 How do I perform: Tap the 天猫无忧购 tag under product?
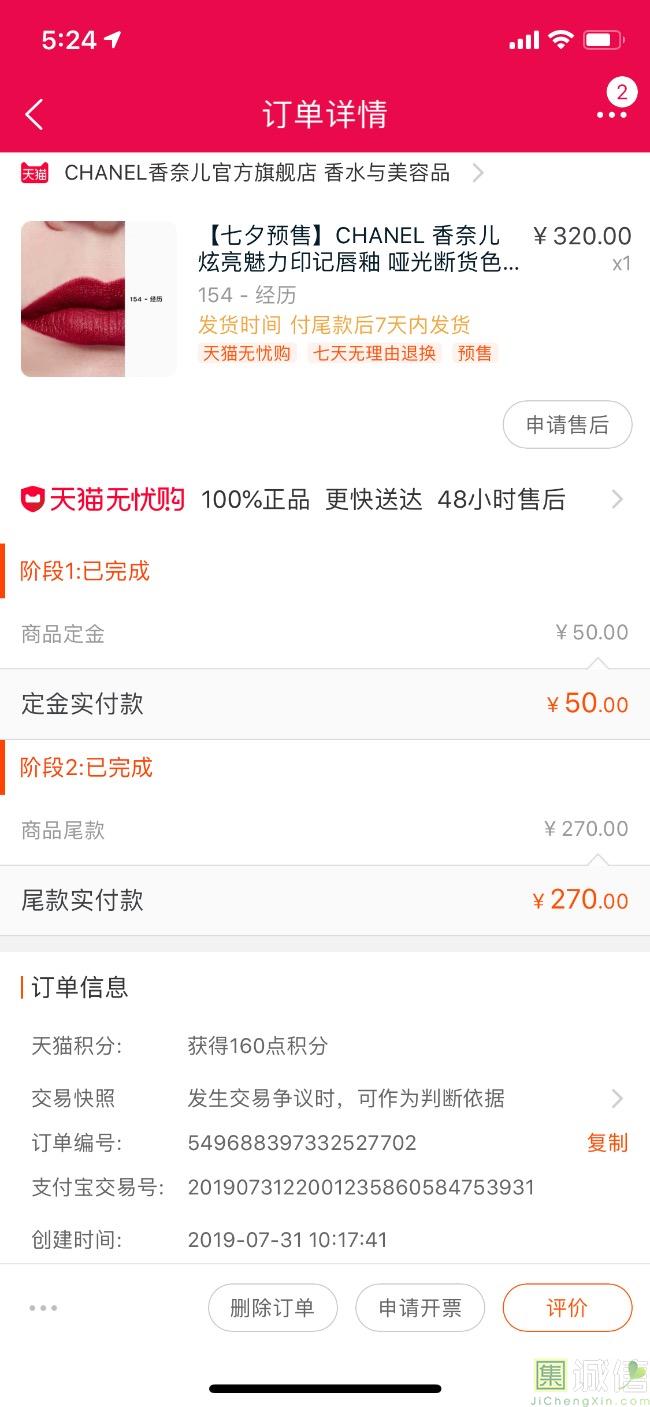point(247,353)
